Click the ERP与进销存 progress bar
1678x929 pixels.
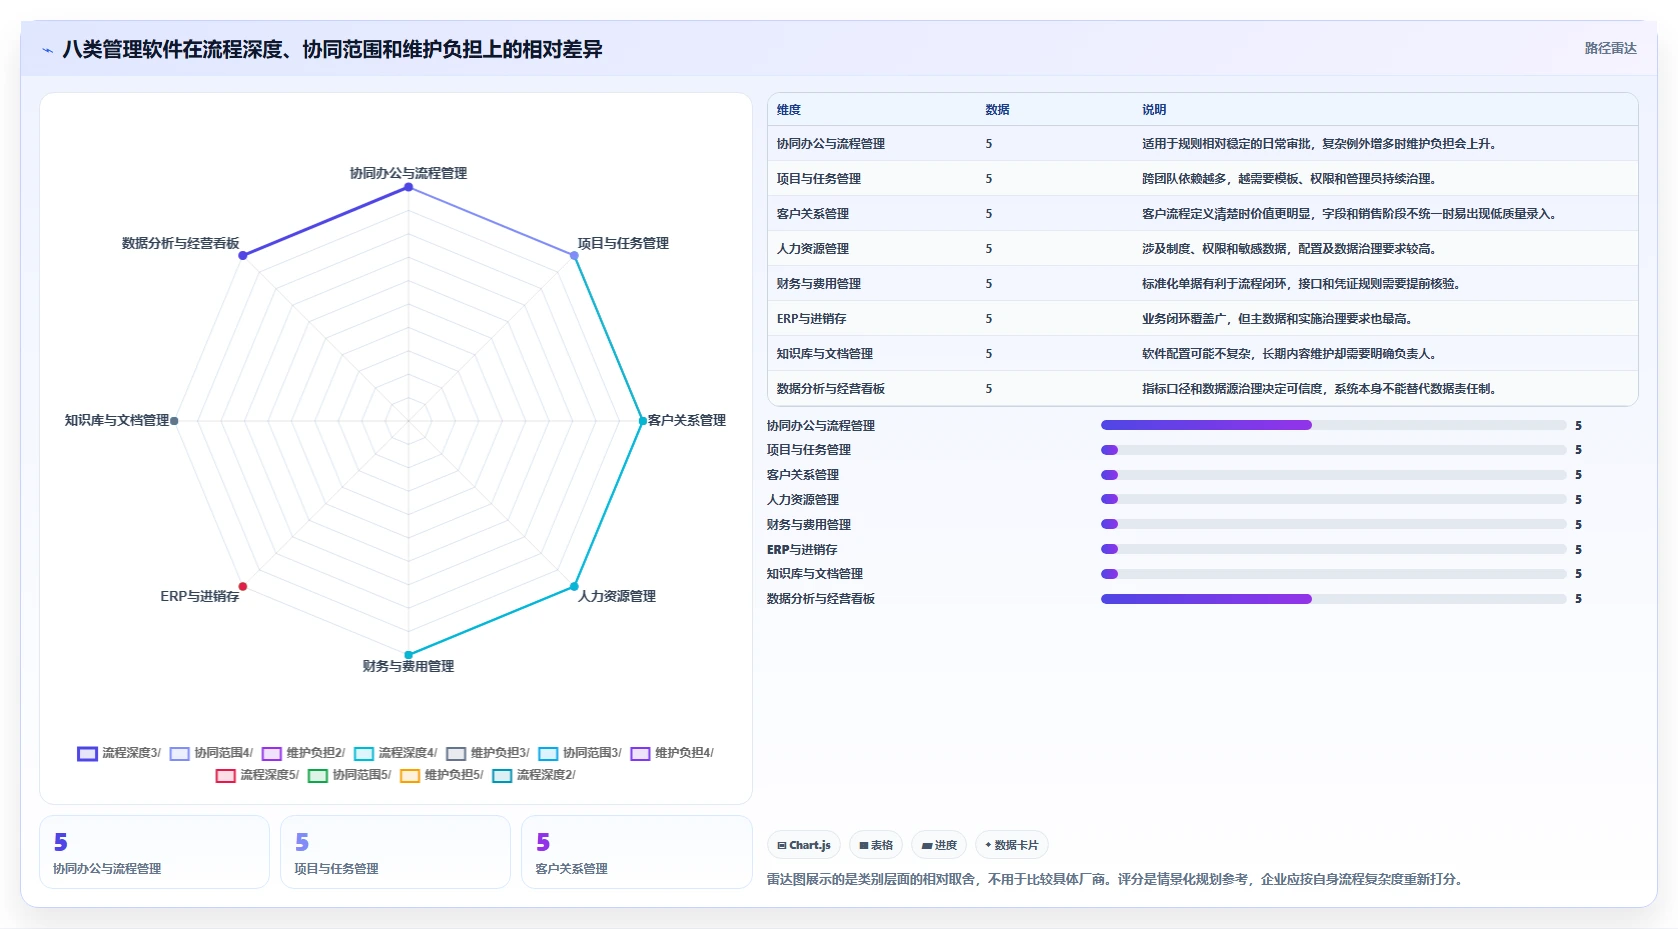point(1333,549)
